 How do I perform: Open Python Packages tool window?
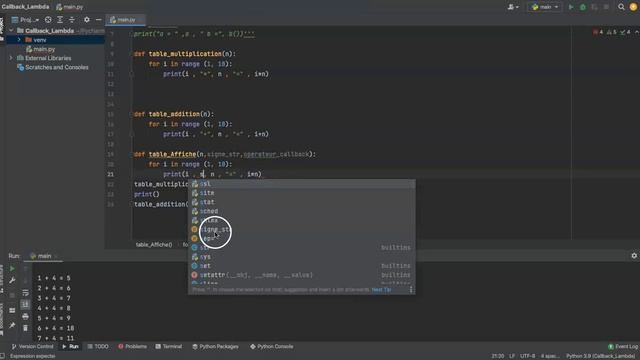point(215,346)
